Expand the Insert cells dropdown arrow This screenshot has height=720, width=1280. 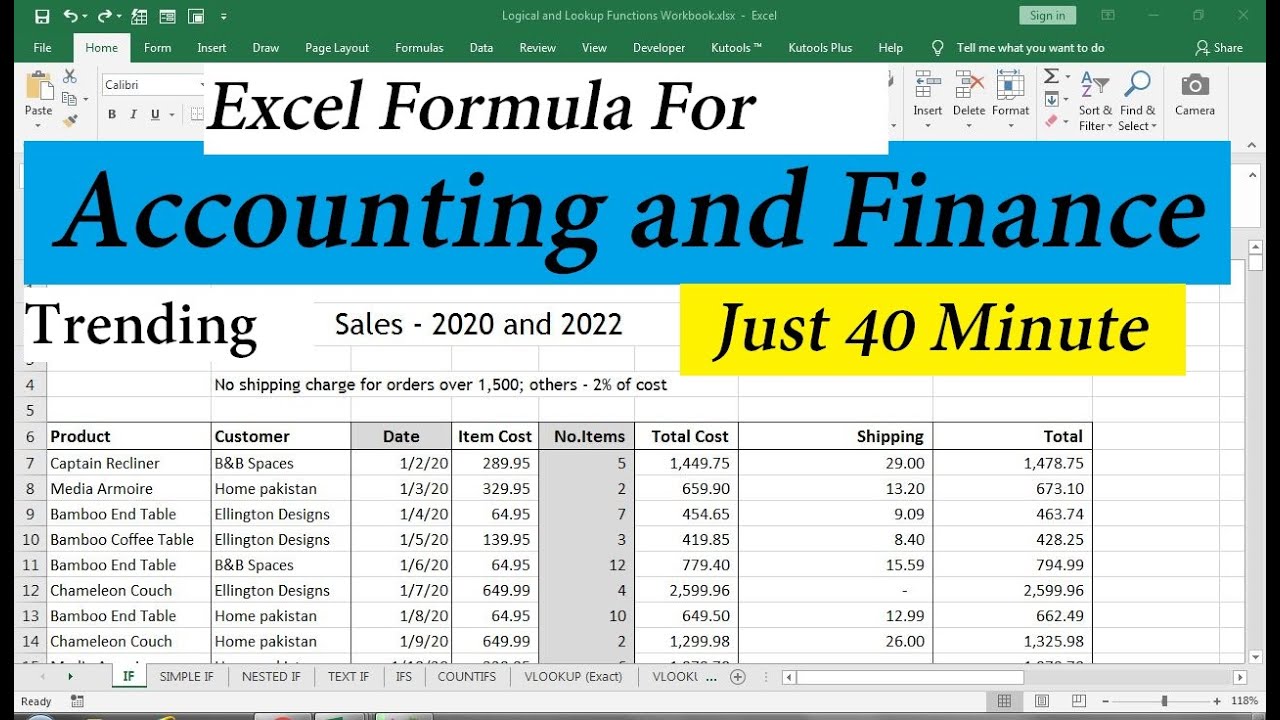tap(927, 126)
